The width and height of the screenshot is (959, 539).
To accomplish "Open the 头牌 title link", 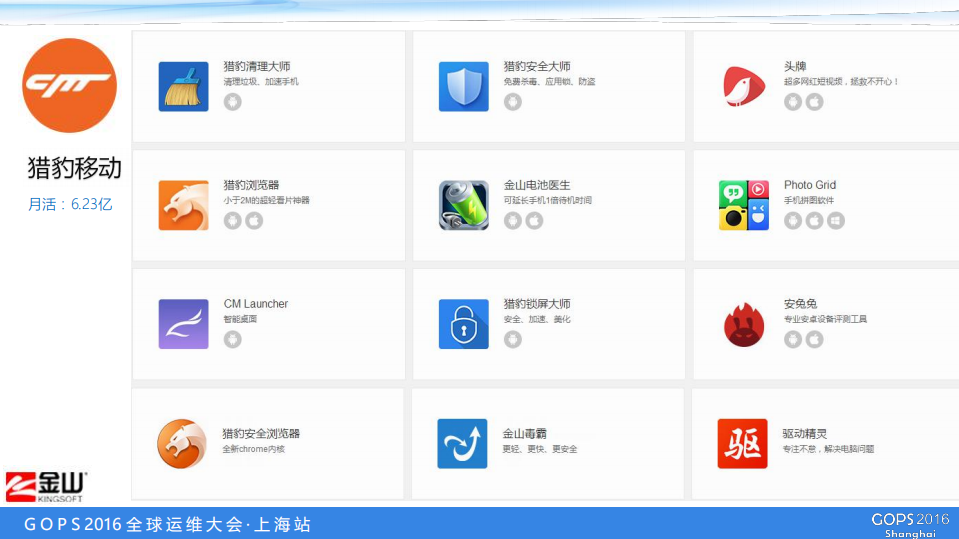I will 795,66.
